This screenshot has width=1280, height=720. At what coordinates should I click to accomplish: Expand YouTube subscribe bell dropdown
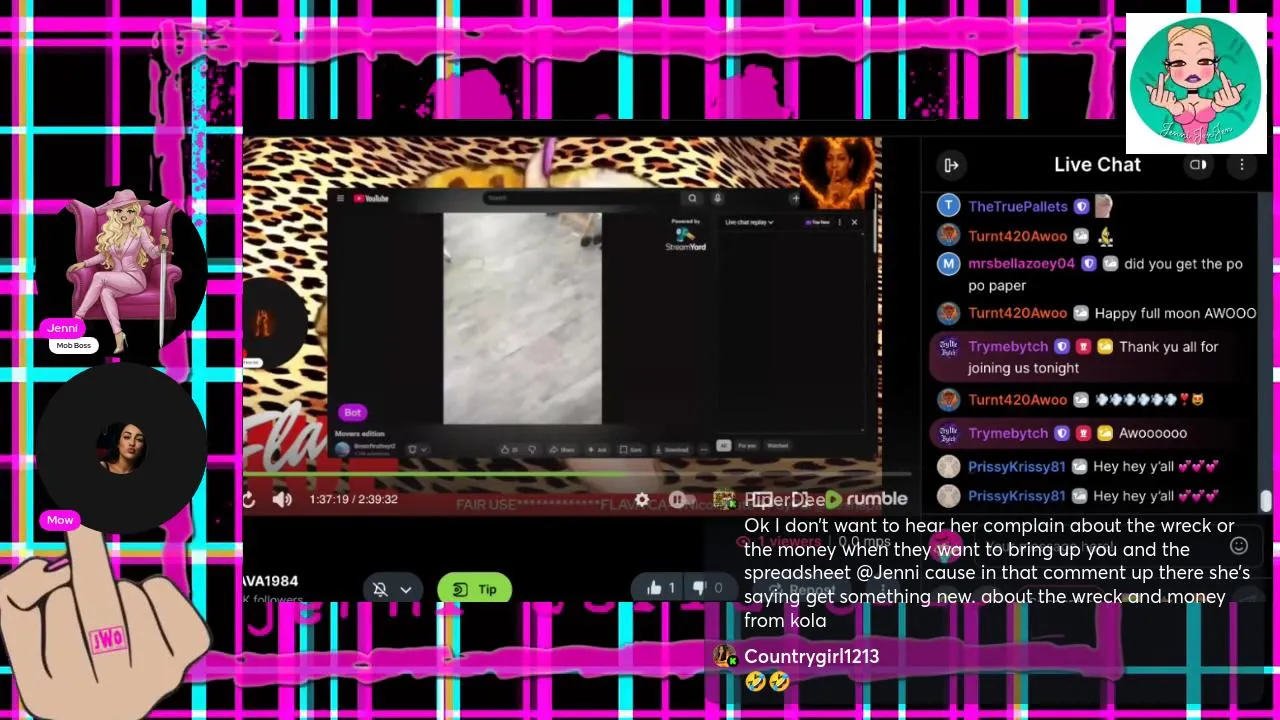(419, 449)
